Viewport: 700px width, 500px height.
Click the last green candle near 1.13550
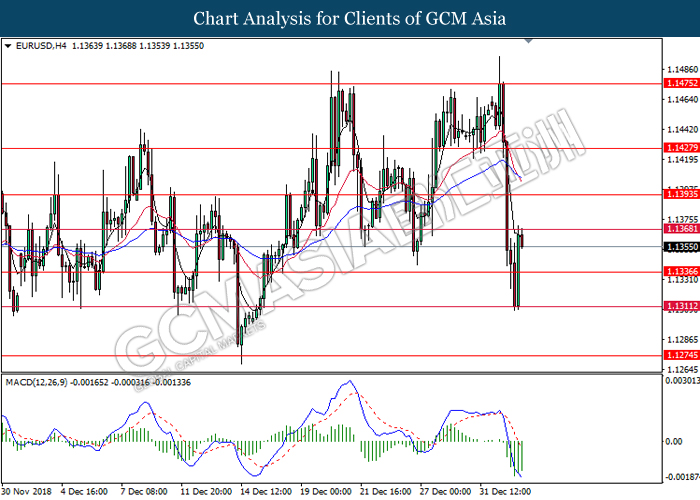coord(522,241)
